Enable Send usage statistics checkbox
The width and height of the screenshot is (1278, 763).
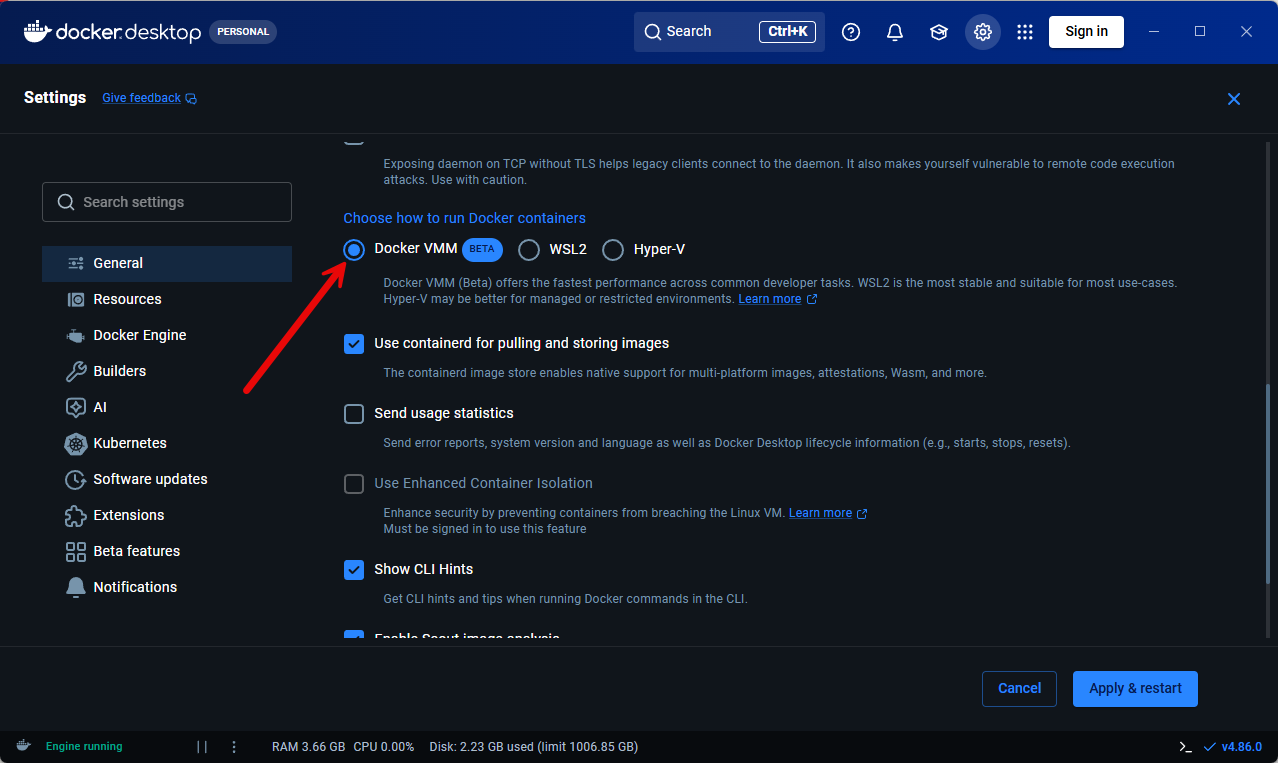click(354, 414)
